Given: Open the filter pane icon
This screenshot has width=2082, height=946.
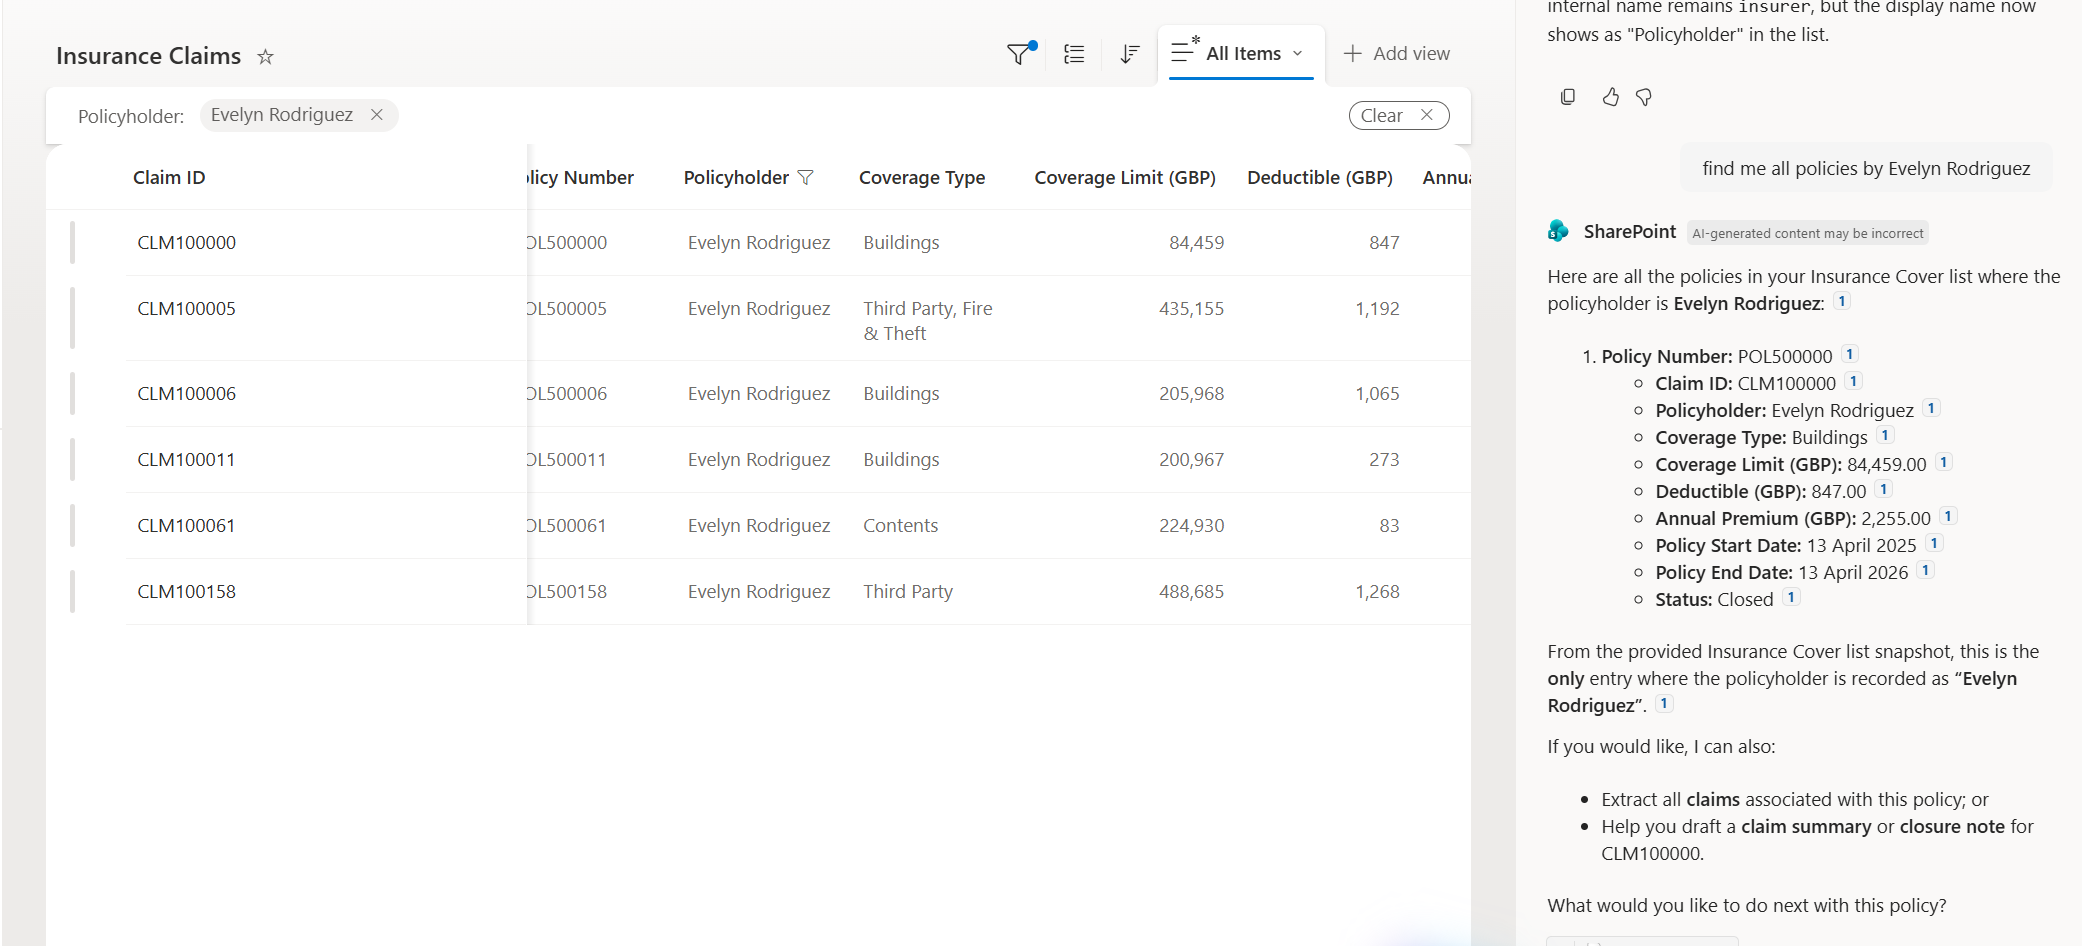Looking at the screenshot, I should (x=1019, y=54).
